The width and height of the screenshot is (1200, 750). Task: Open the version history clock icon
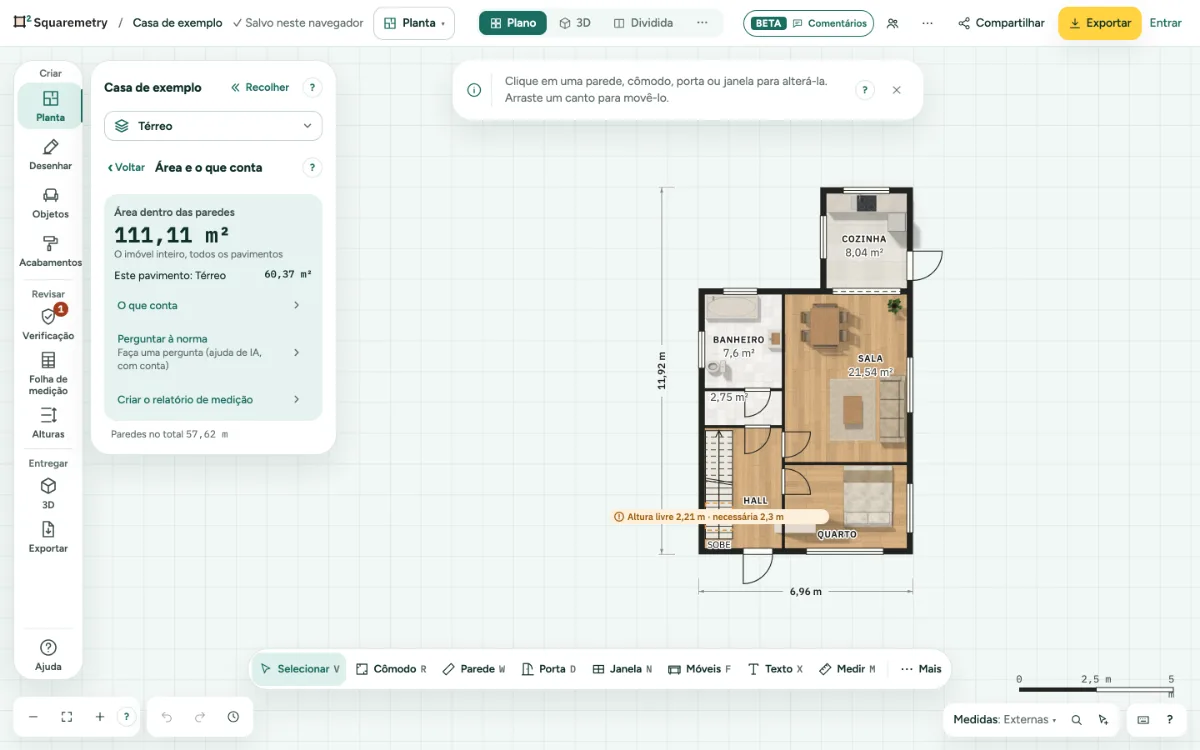tap(233, 717)
